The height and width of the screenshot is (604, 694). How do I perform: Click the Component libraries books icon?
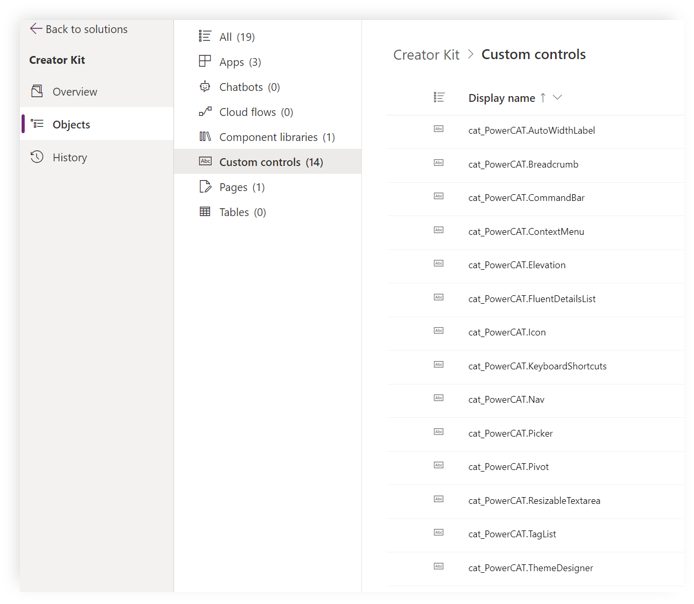[205, 136]
